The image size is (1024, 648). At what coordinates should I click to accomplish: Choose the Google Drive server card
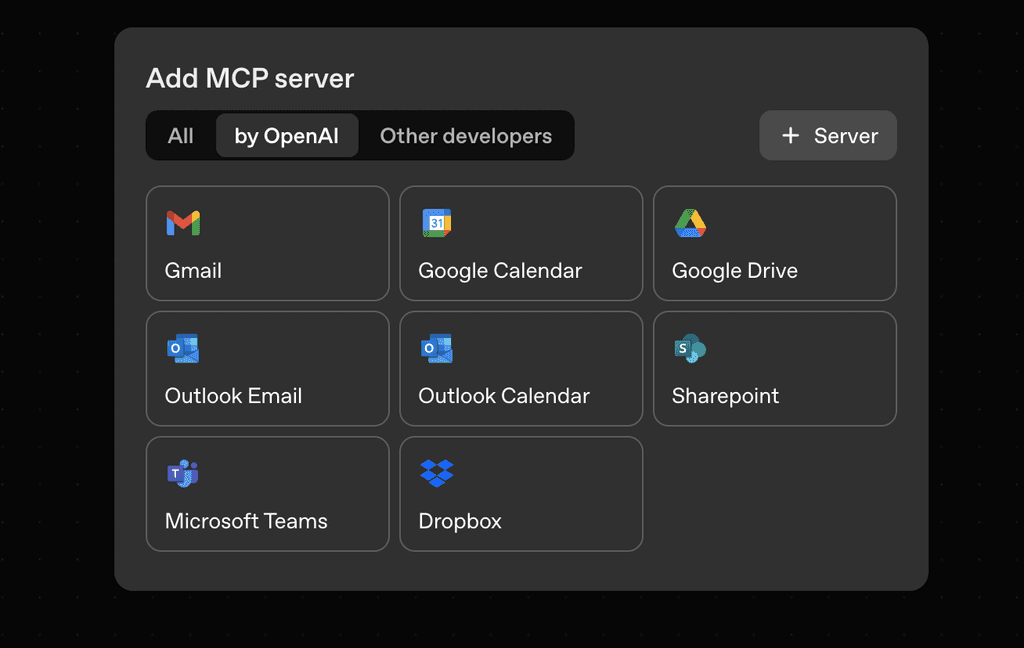(775, 243)
